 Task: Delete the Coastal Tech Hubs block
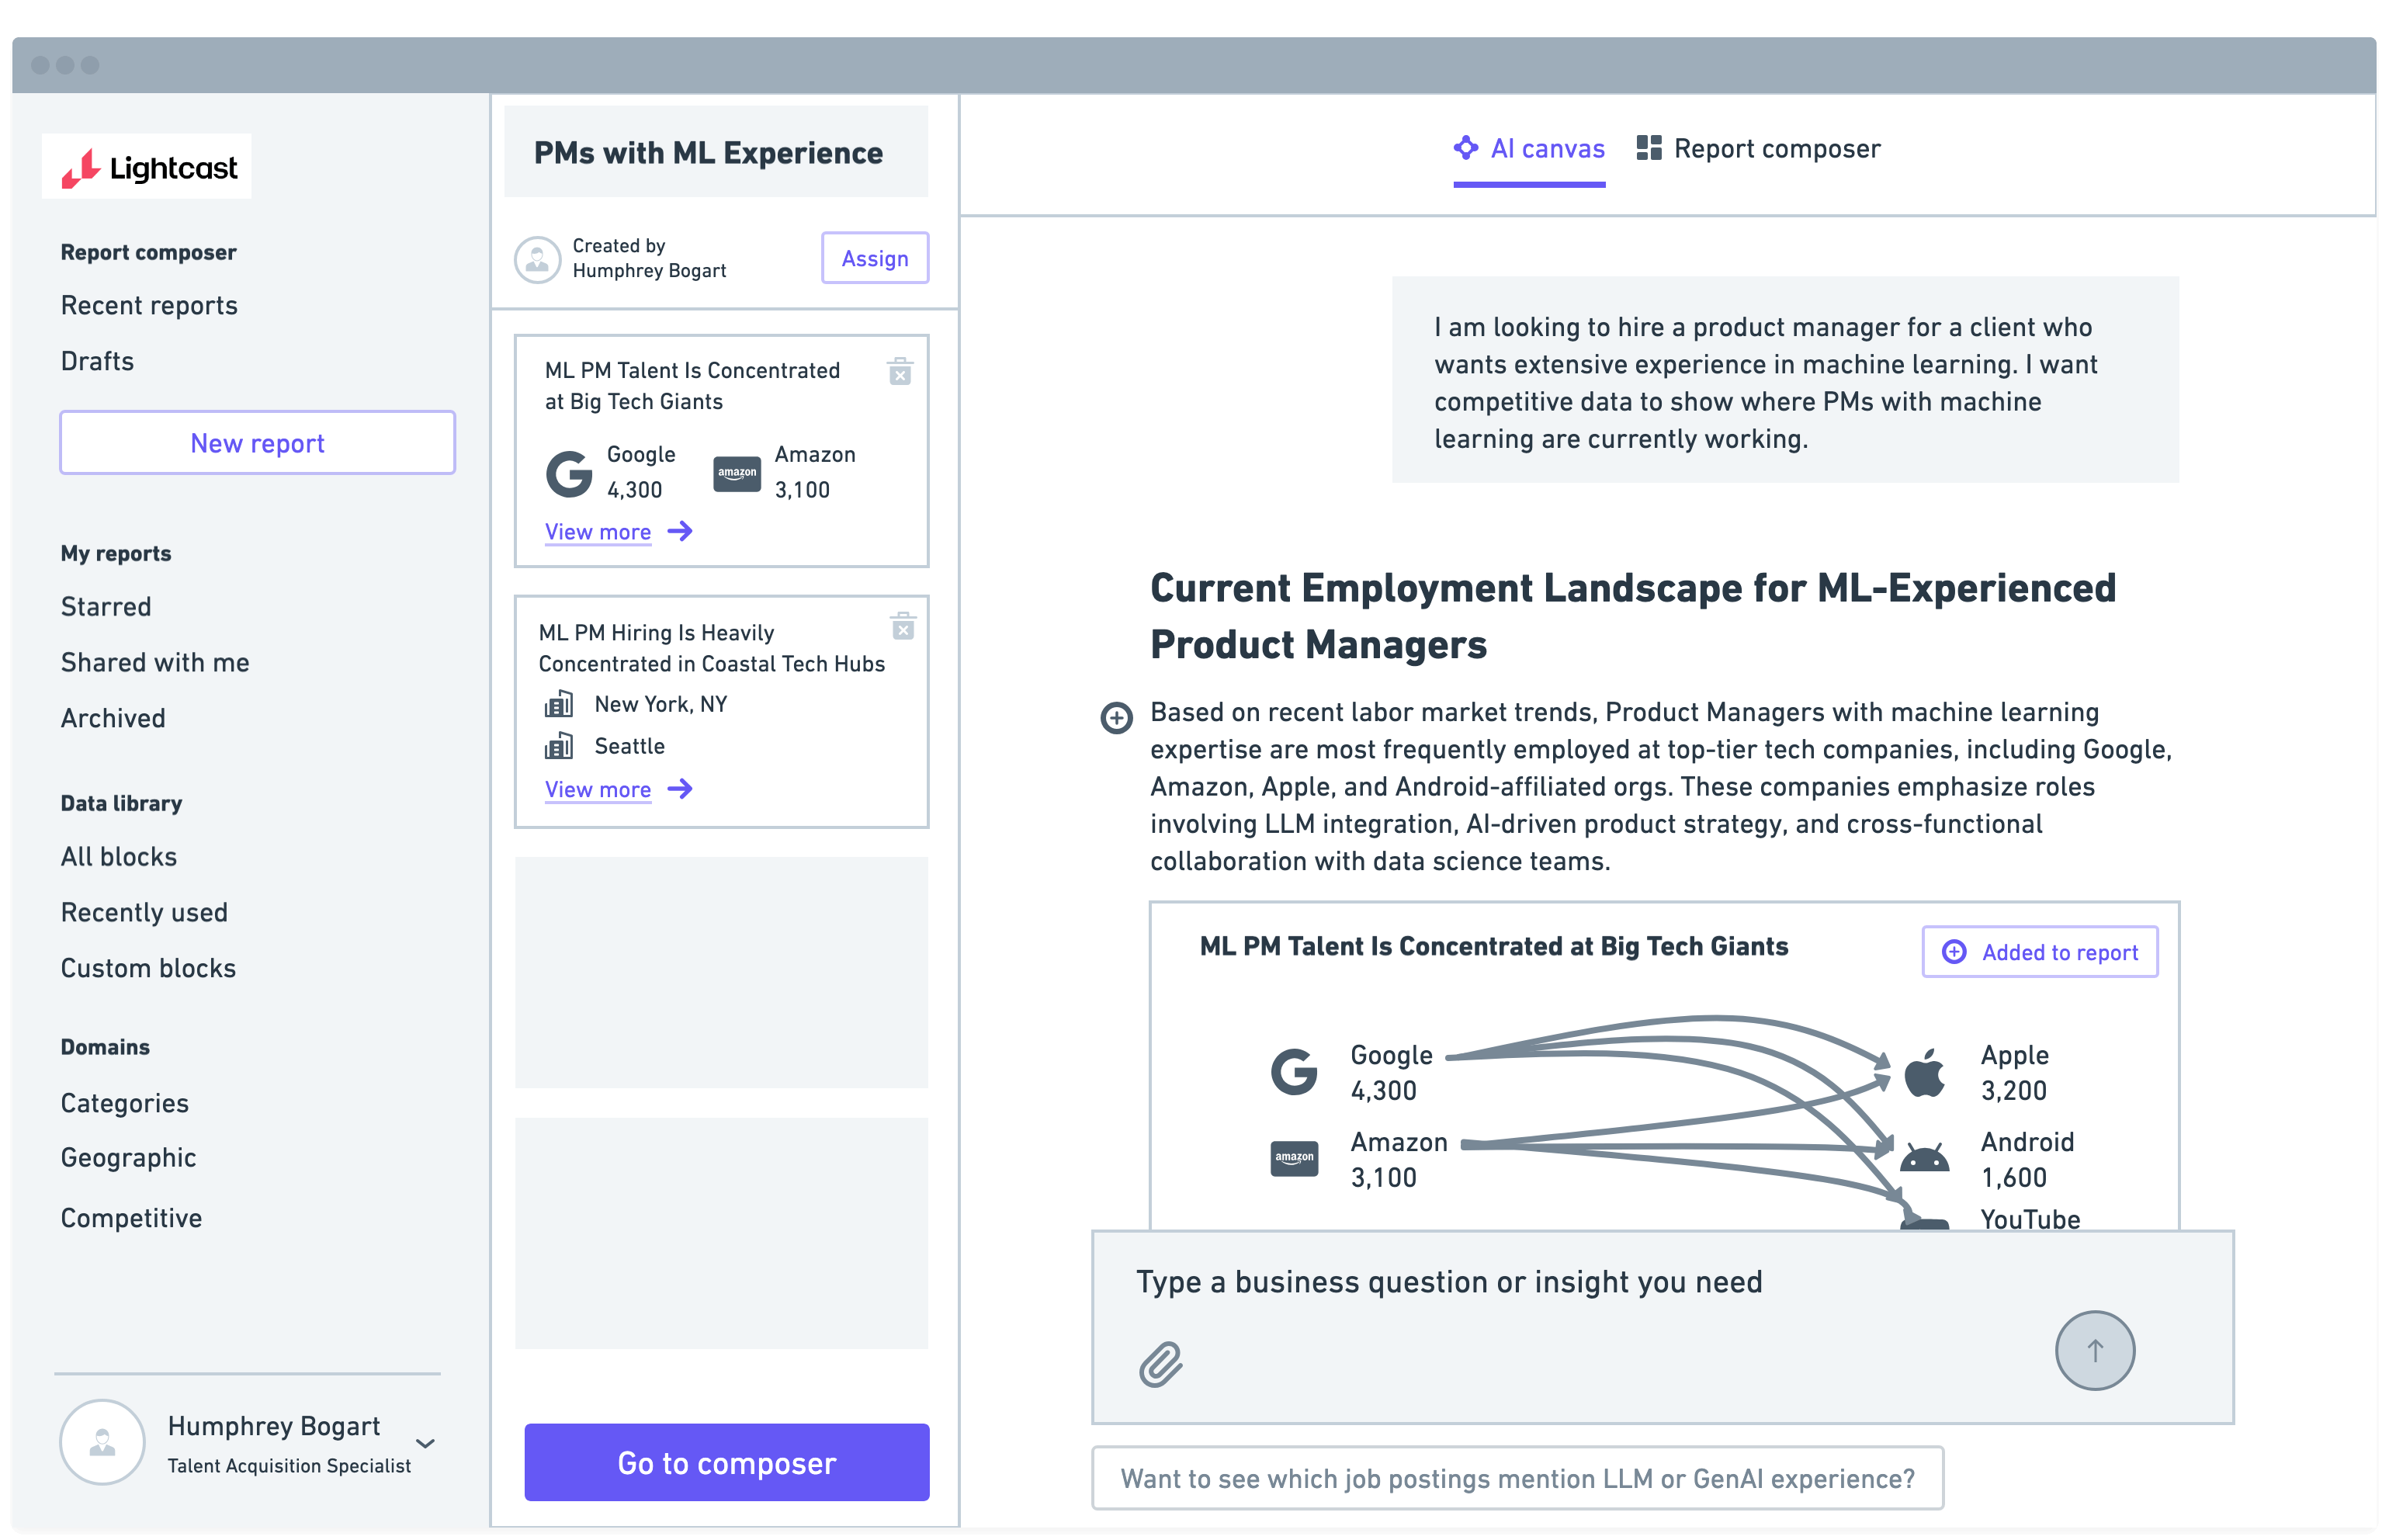point(902,627)
